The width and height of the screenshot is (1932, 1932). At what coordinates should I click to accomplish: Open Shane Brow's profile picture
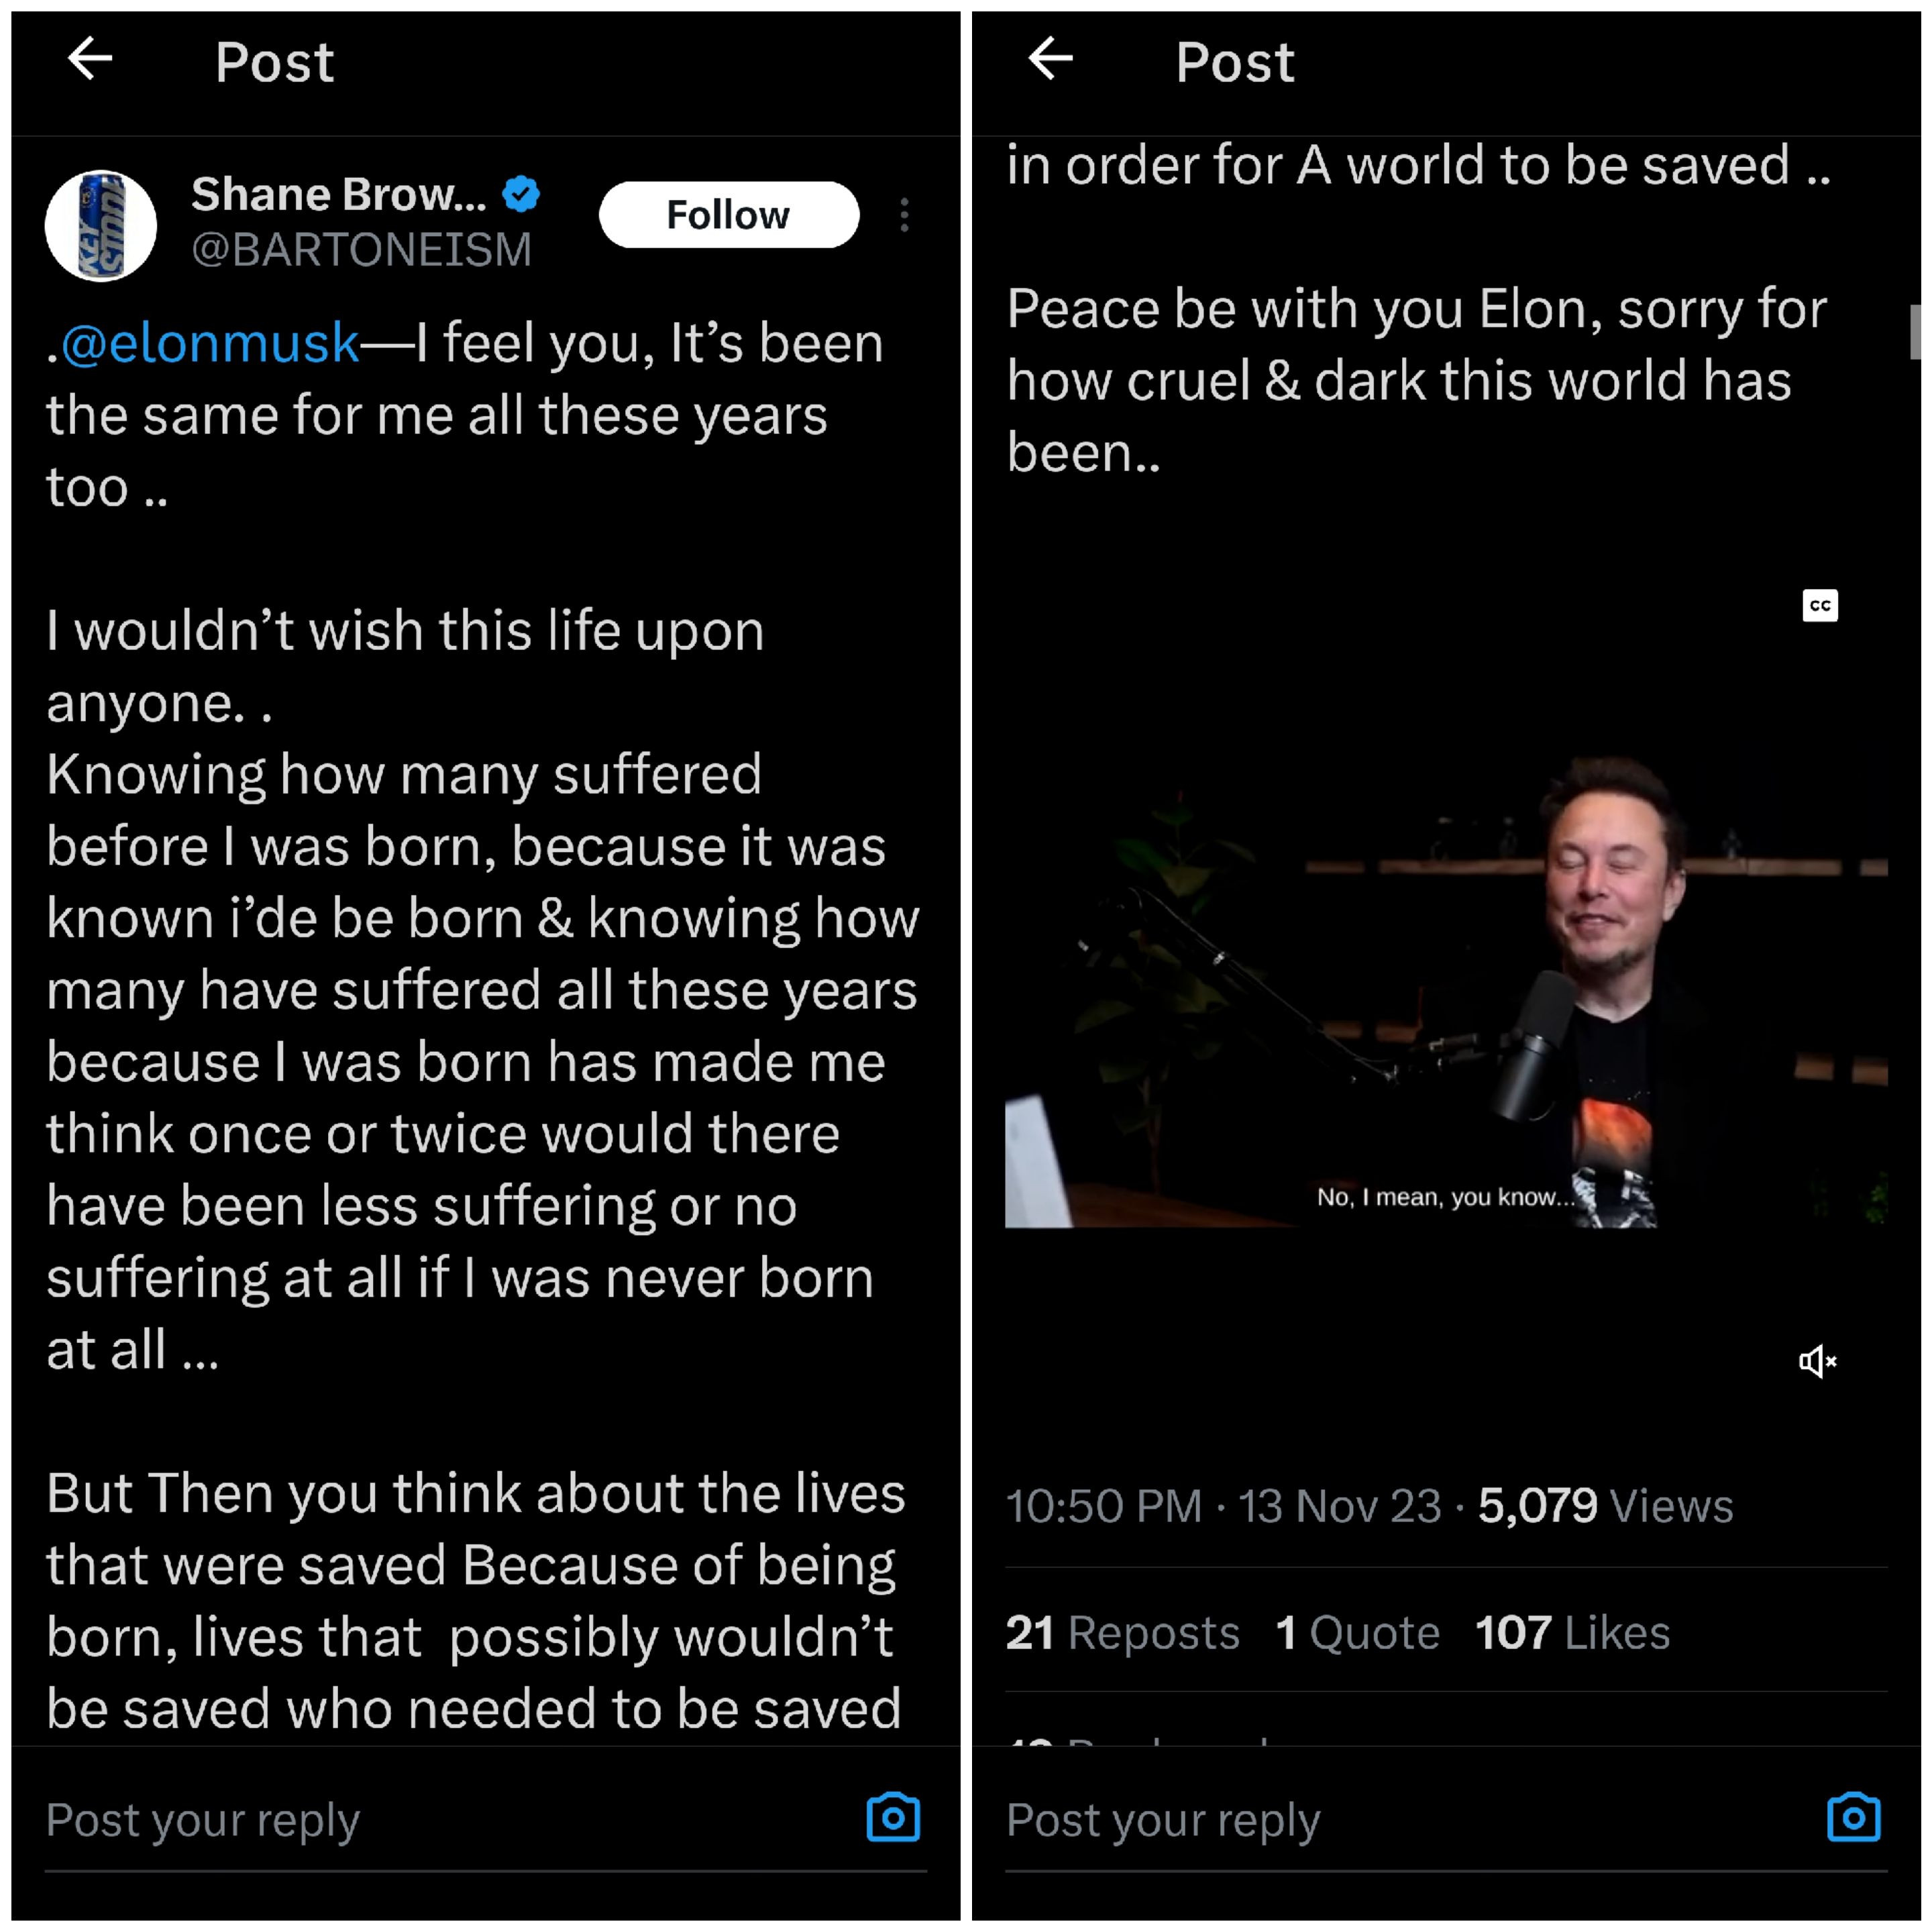coord(101,225)
